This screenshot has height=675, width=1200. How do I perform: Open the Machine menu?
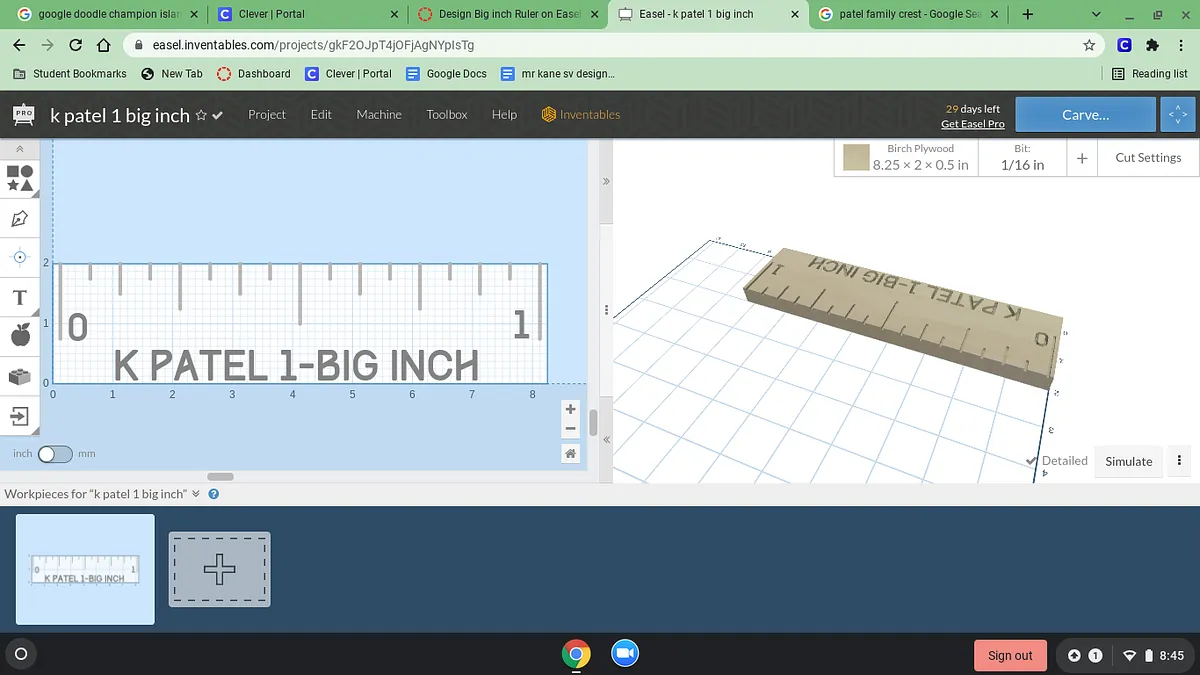coord(379,115)
